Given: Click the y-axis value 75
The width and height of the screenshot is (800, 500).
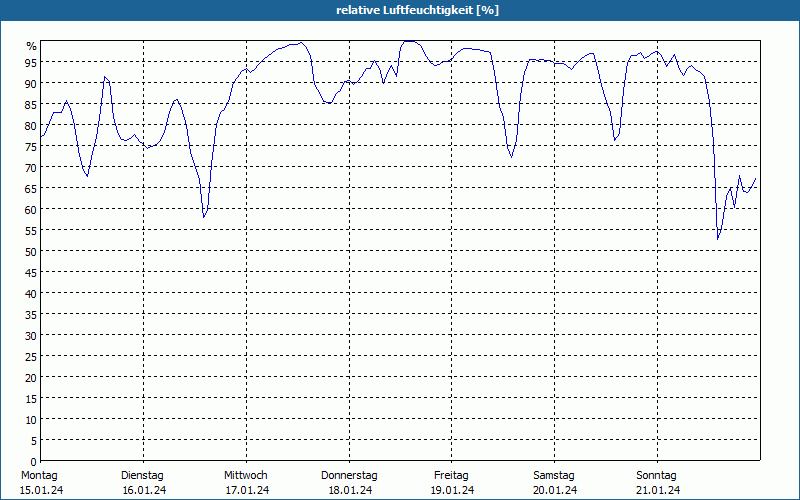Looking at the screenshot, I should tap(31, 146).
